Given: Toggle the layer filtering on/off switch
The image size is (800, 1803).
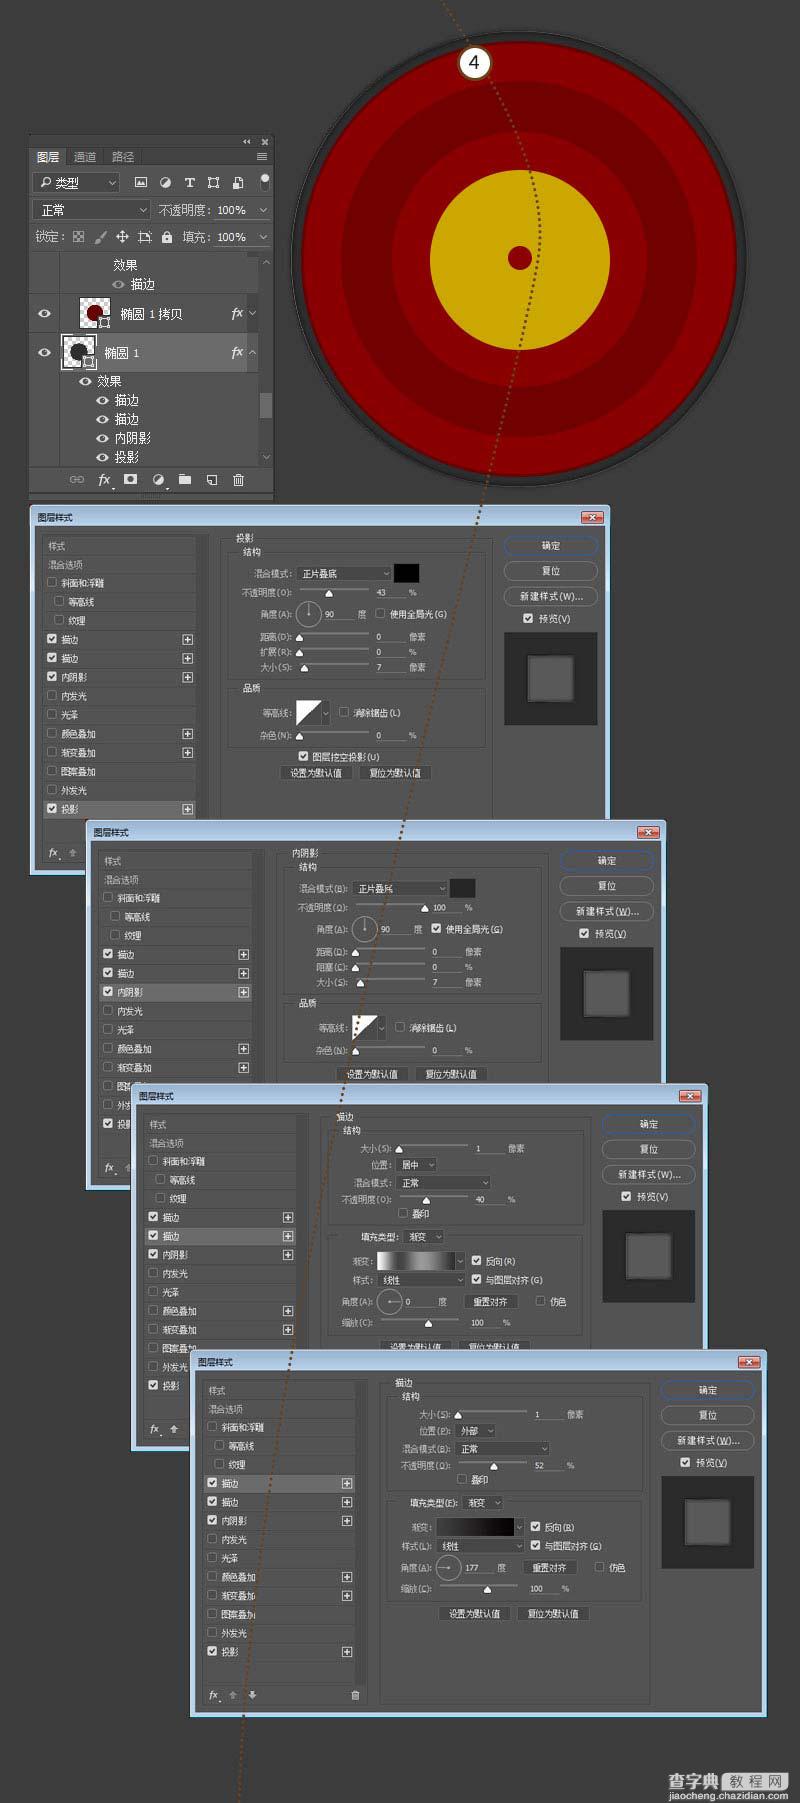Looking at the screenshot, I should [264, 182].
